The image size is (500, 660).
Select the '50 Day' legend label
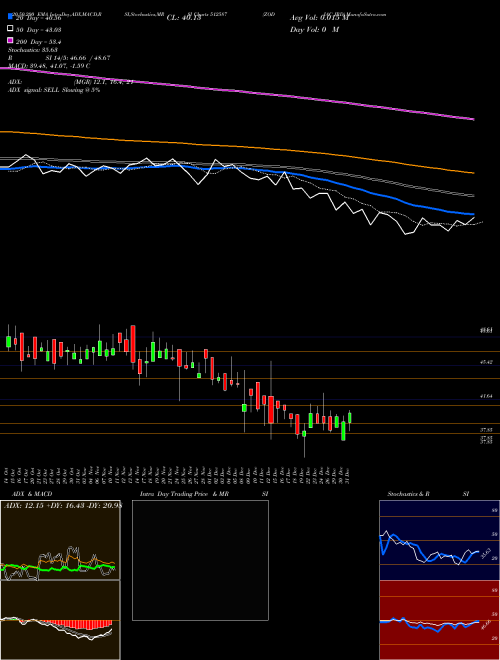38,30
